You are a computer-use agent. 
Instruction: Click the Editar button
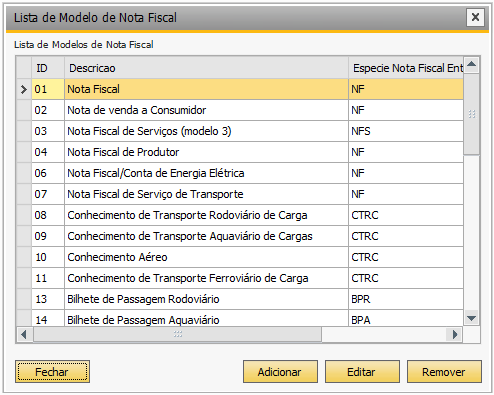(x=362, y=372)
